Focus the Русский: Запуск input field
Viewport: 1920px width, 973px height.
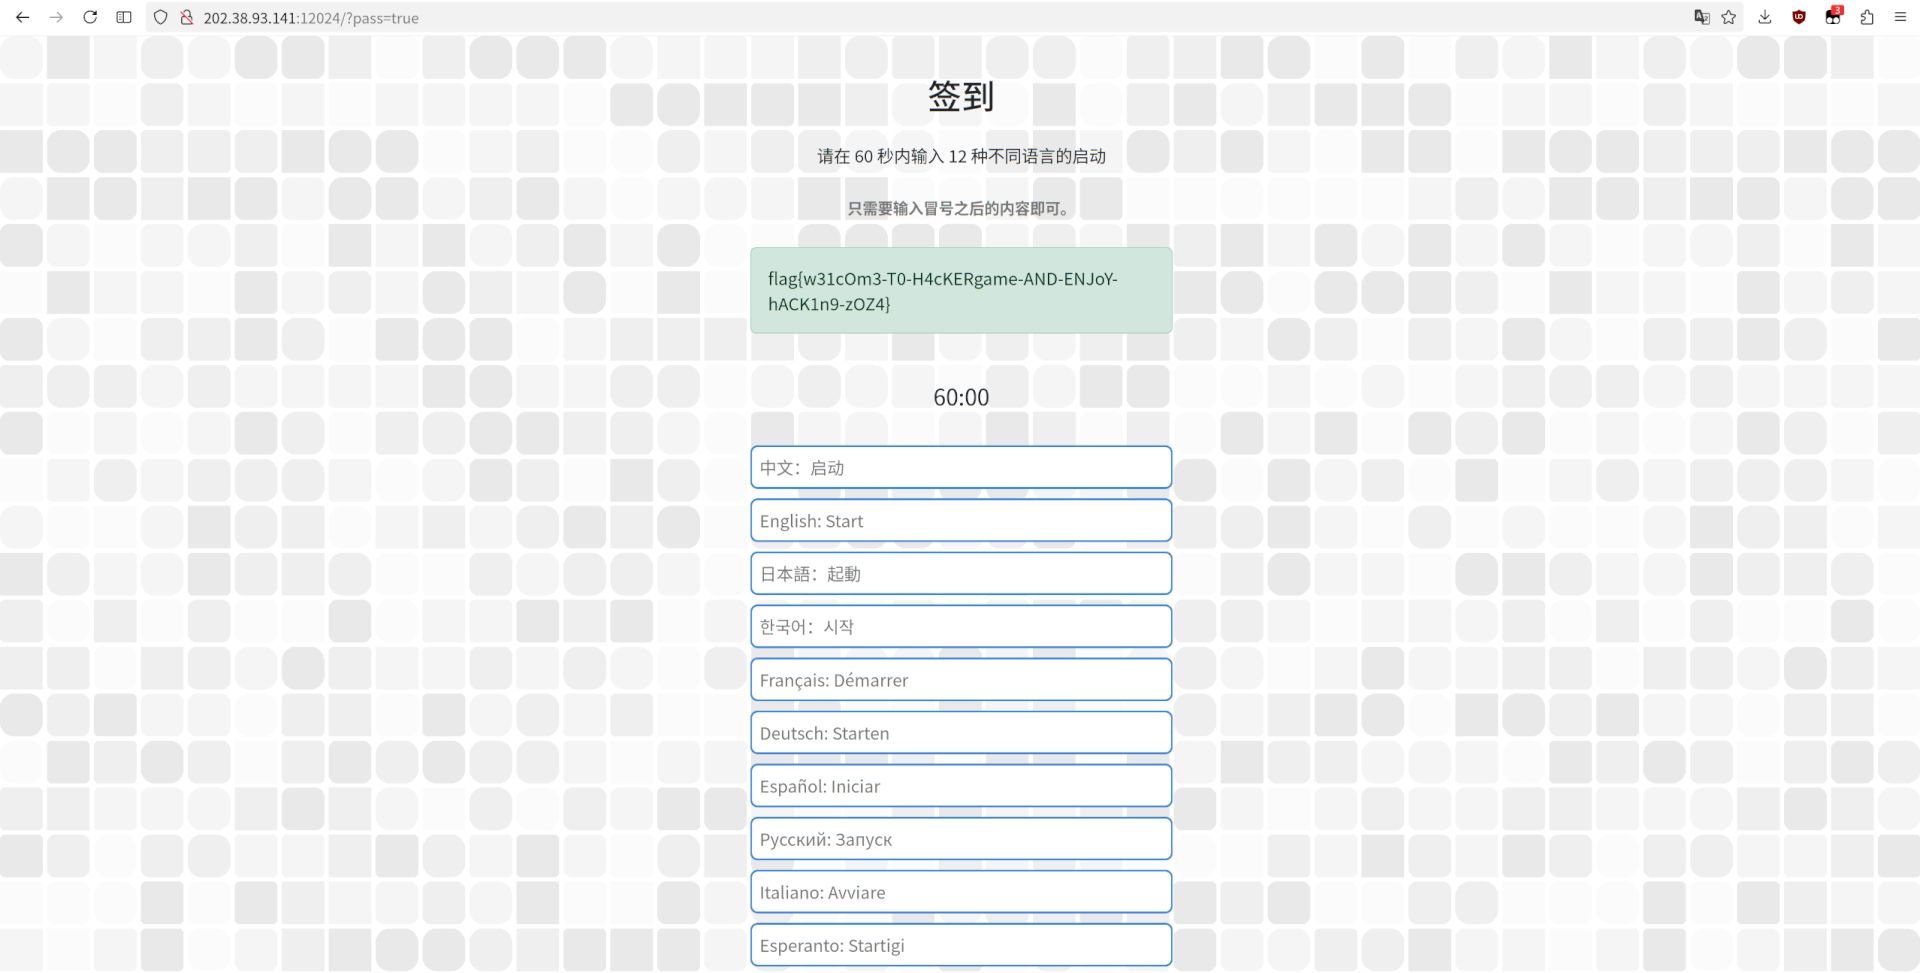click(961, 838)
